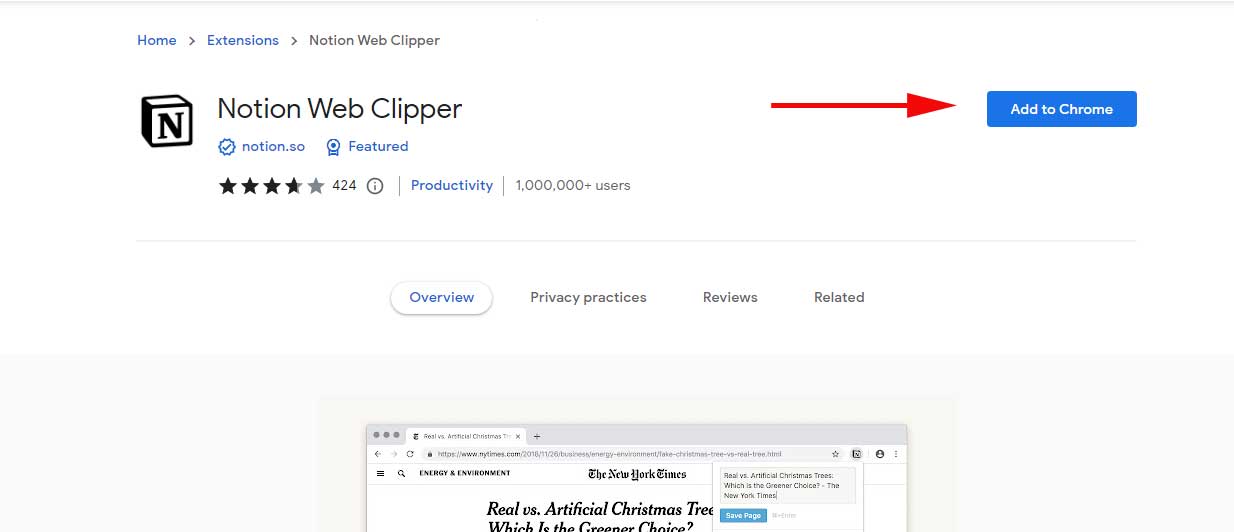Click The New York Times masthead logo
The width and height of the screenshot is (1234, 532).
click(x=637, y=474)
